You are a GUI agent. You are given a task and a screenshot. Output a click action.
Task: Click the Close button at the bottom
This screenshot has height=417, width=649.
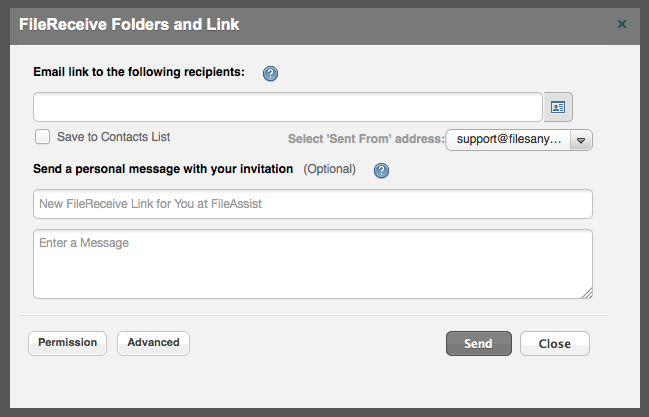554,343
